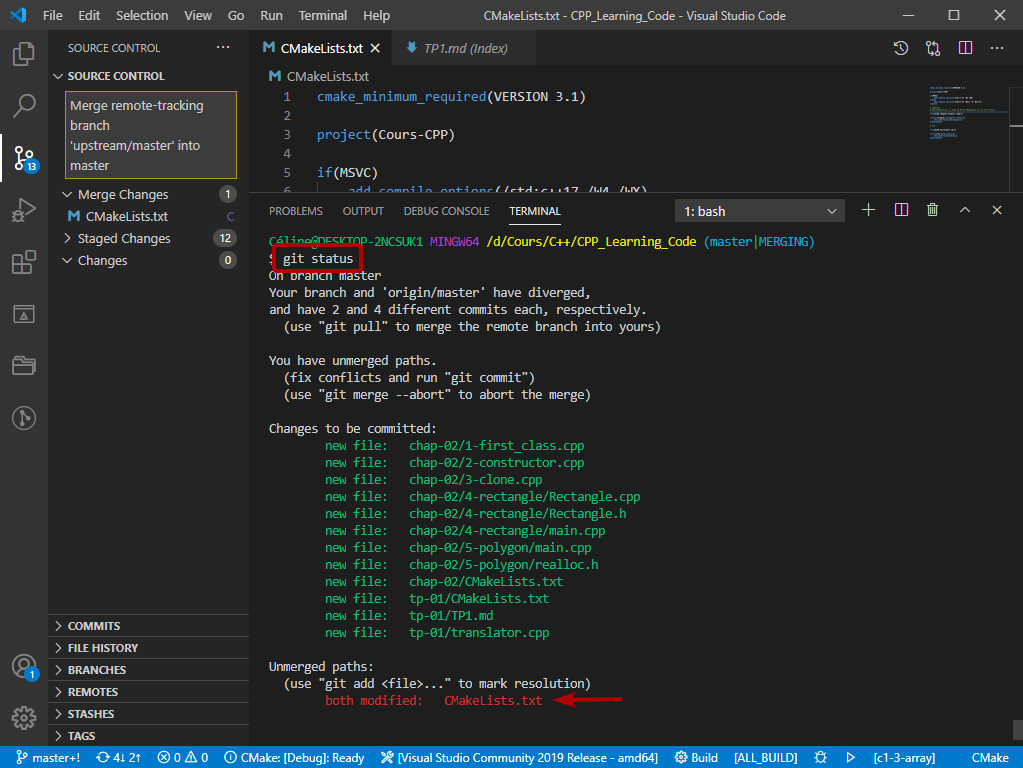
Task: Open editor more actions ellipsis
Action: [997, 48]
